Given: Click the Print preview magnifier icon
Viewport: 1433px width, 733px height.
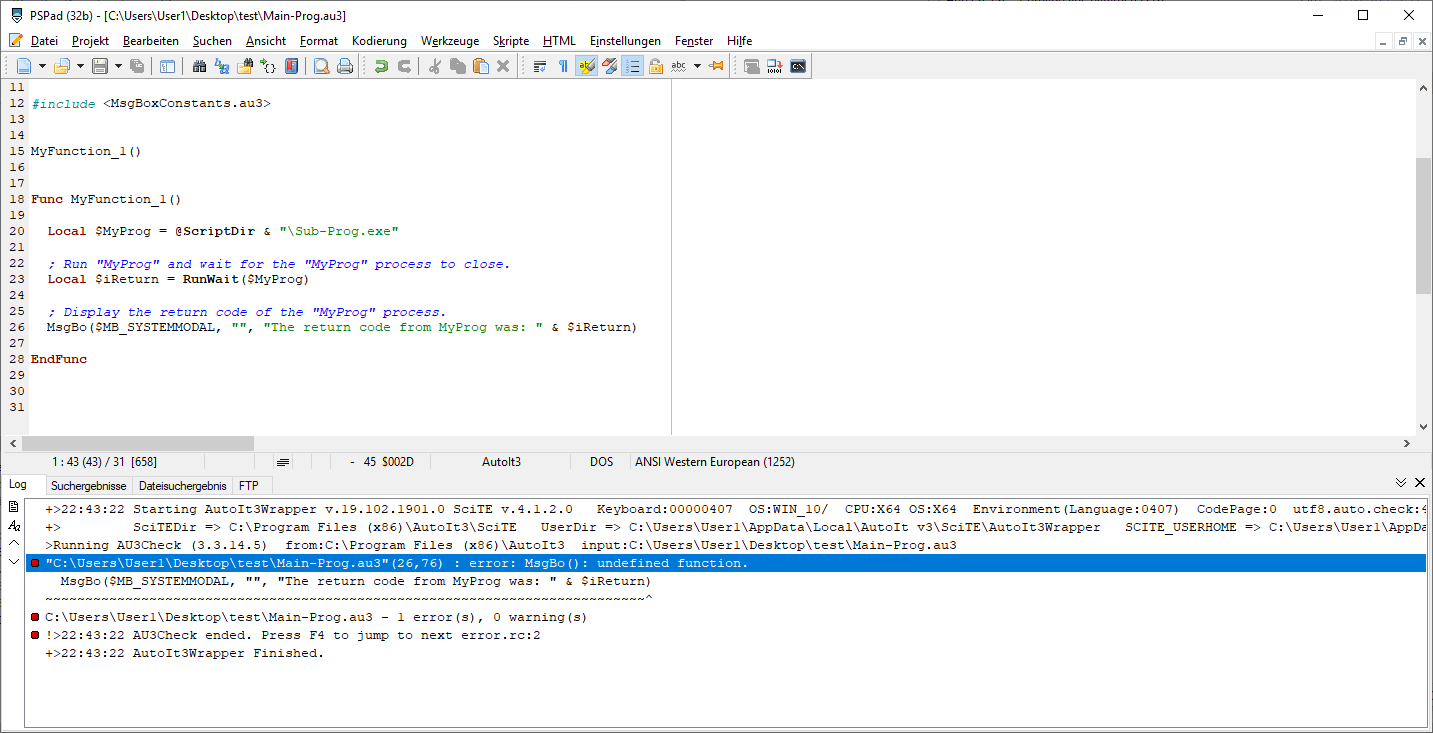Looking at the screenshot, I should point(322,67).
